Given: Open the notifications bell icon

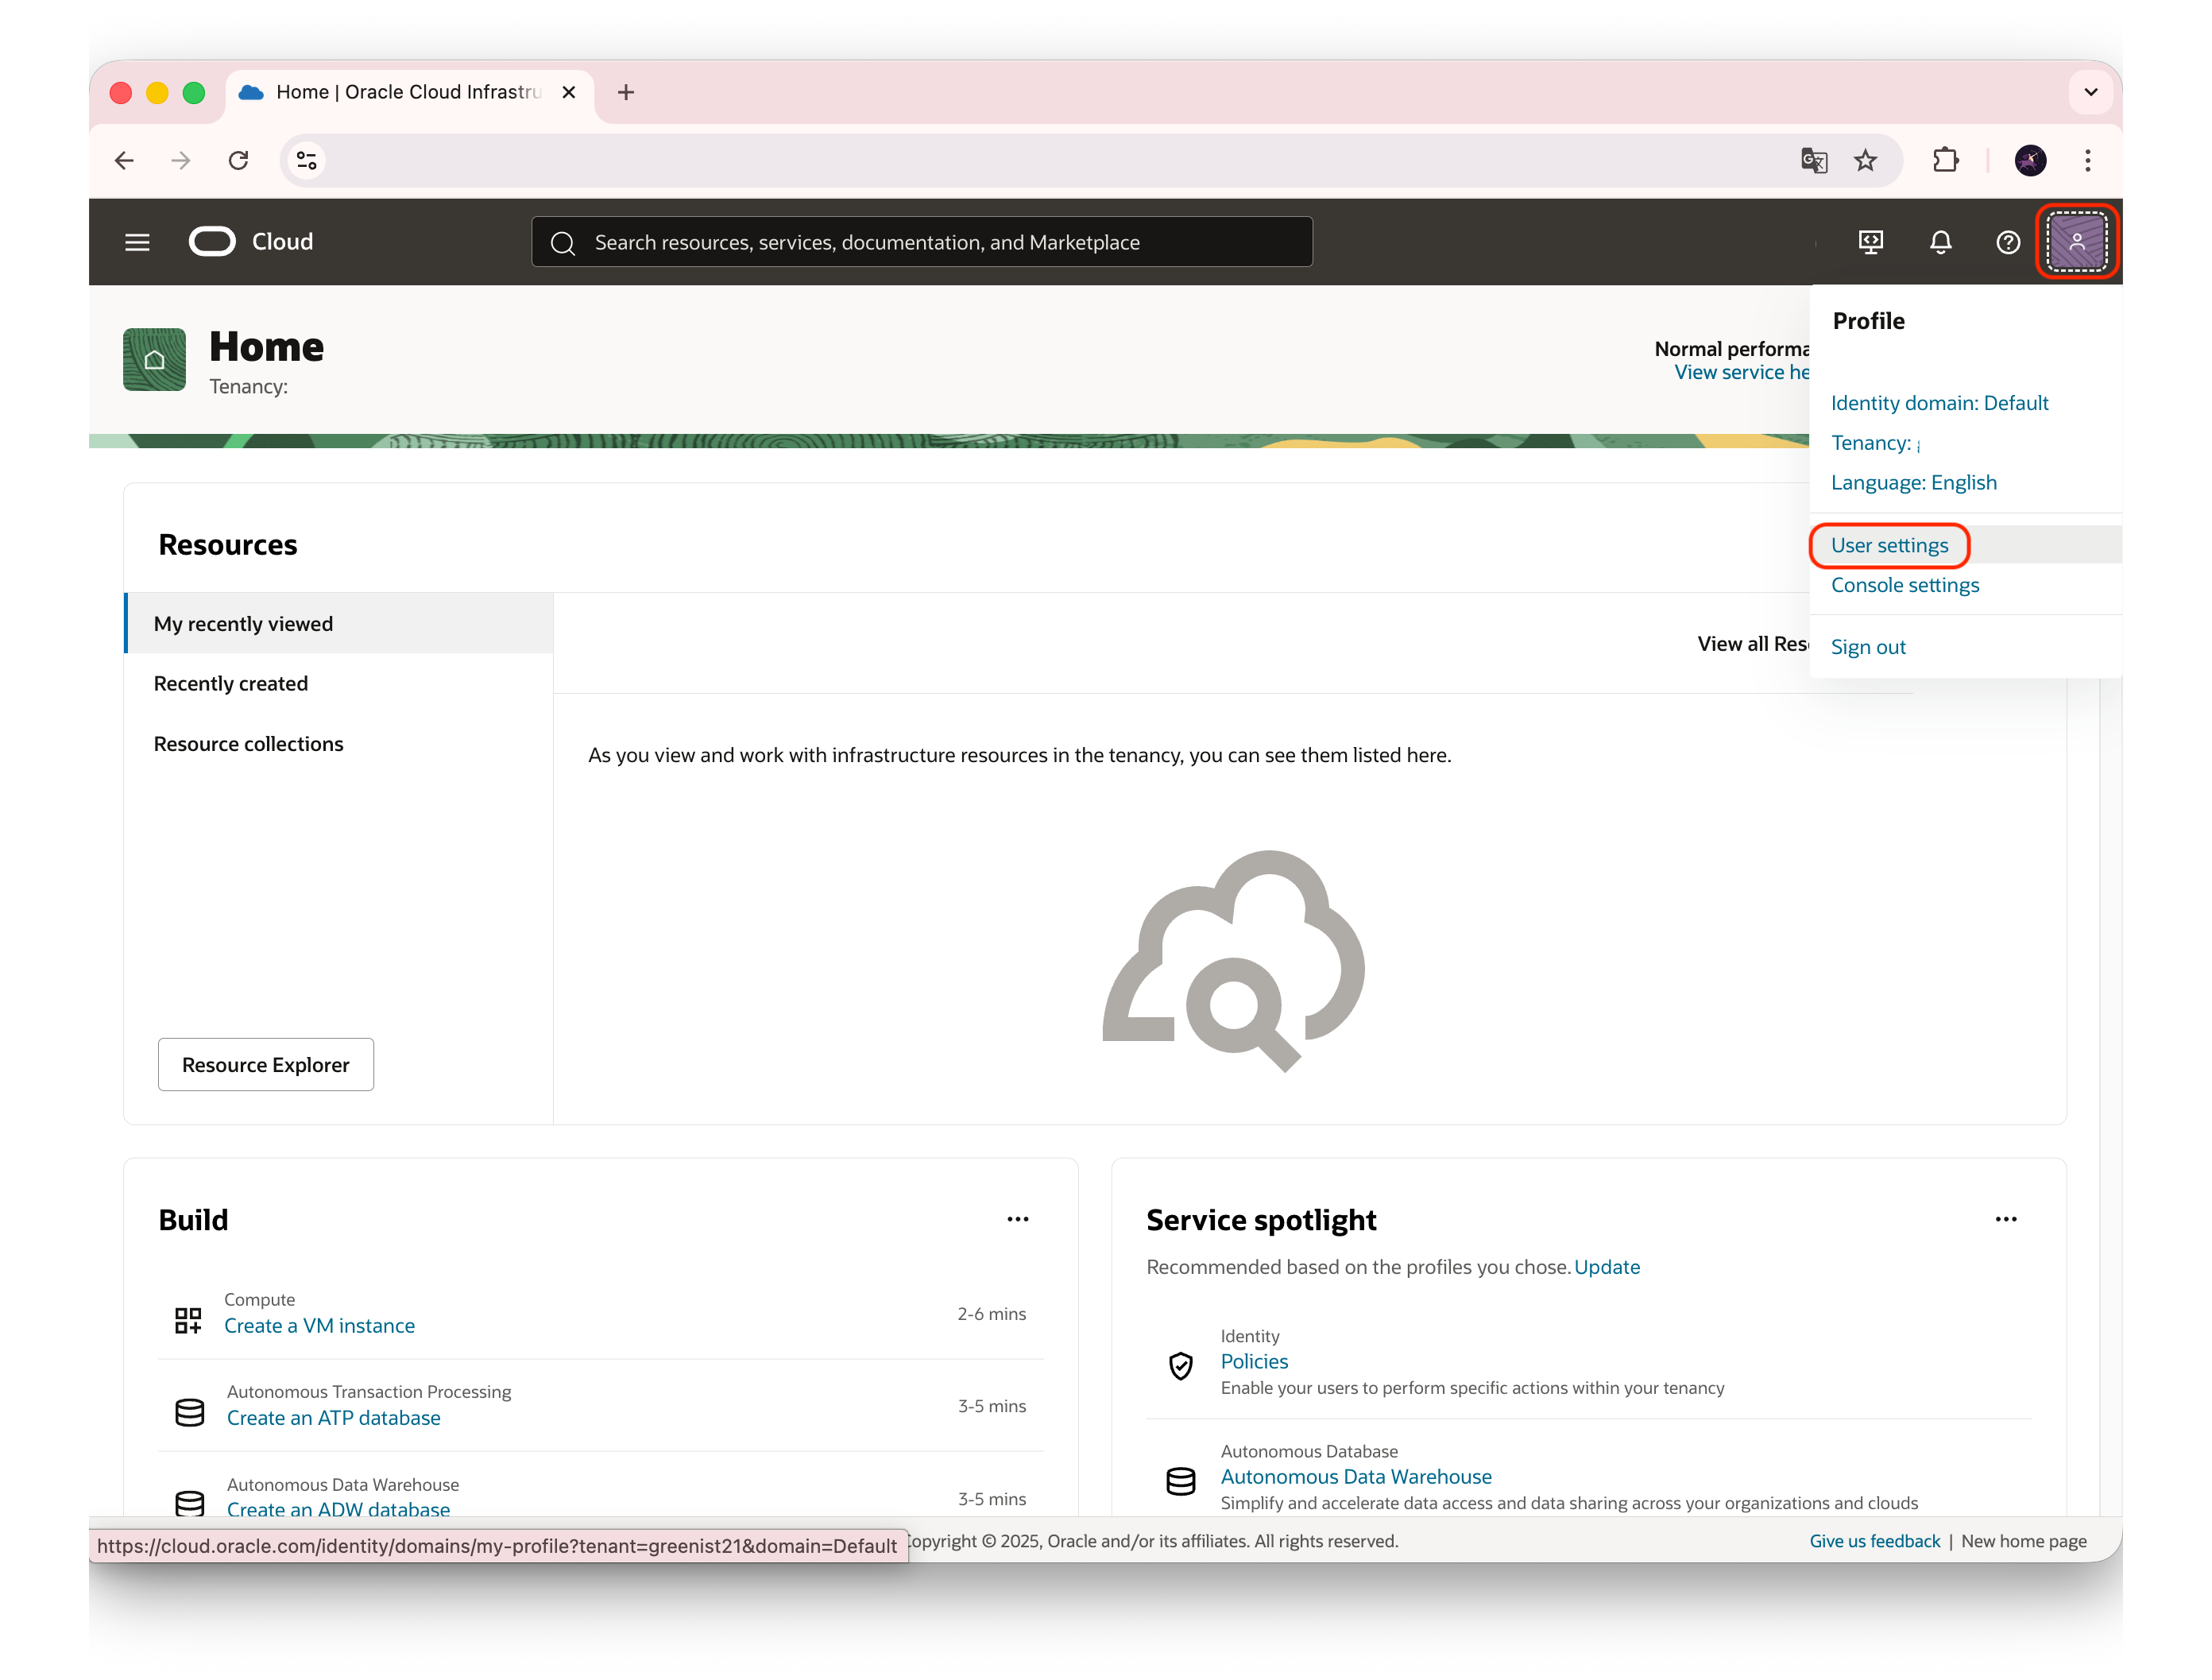Looking at the screenshot, I should tap(1940, 242).
